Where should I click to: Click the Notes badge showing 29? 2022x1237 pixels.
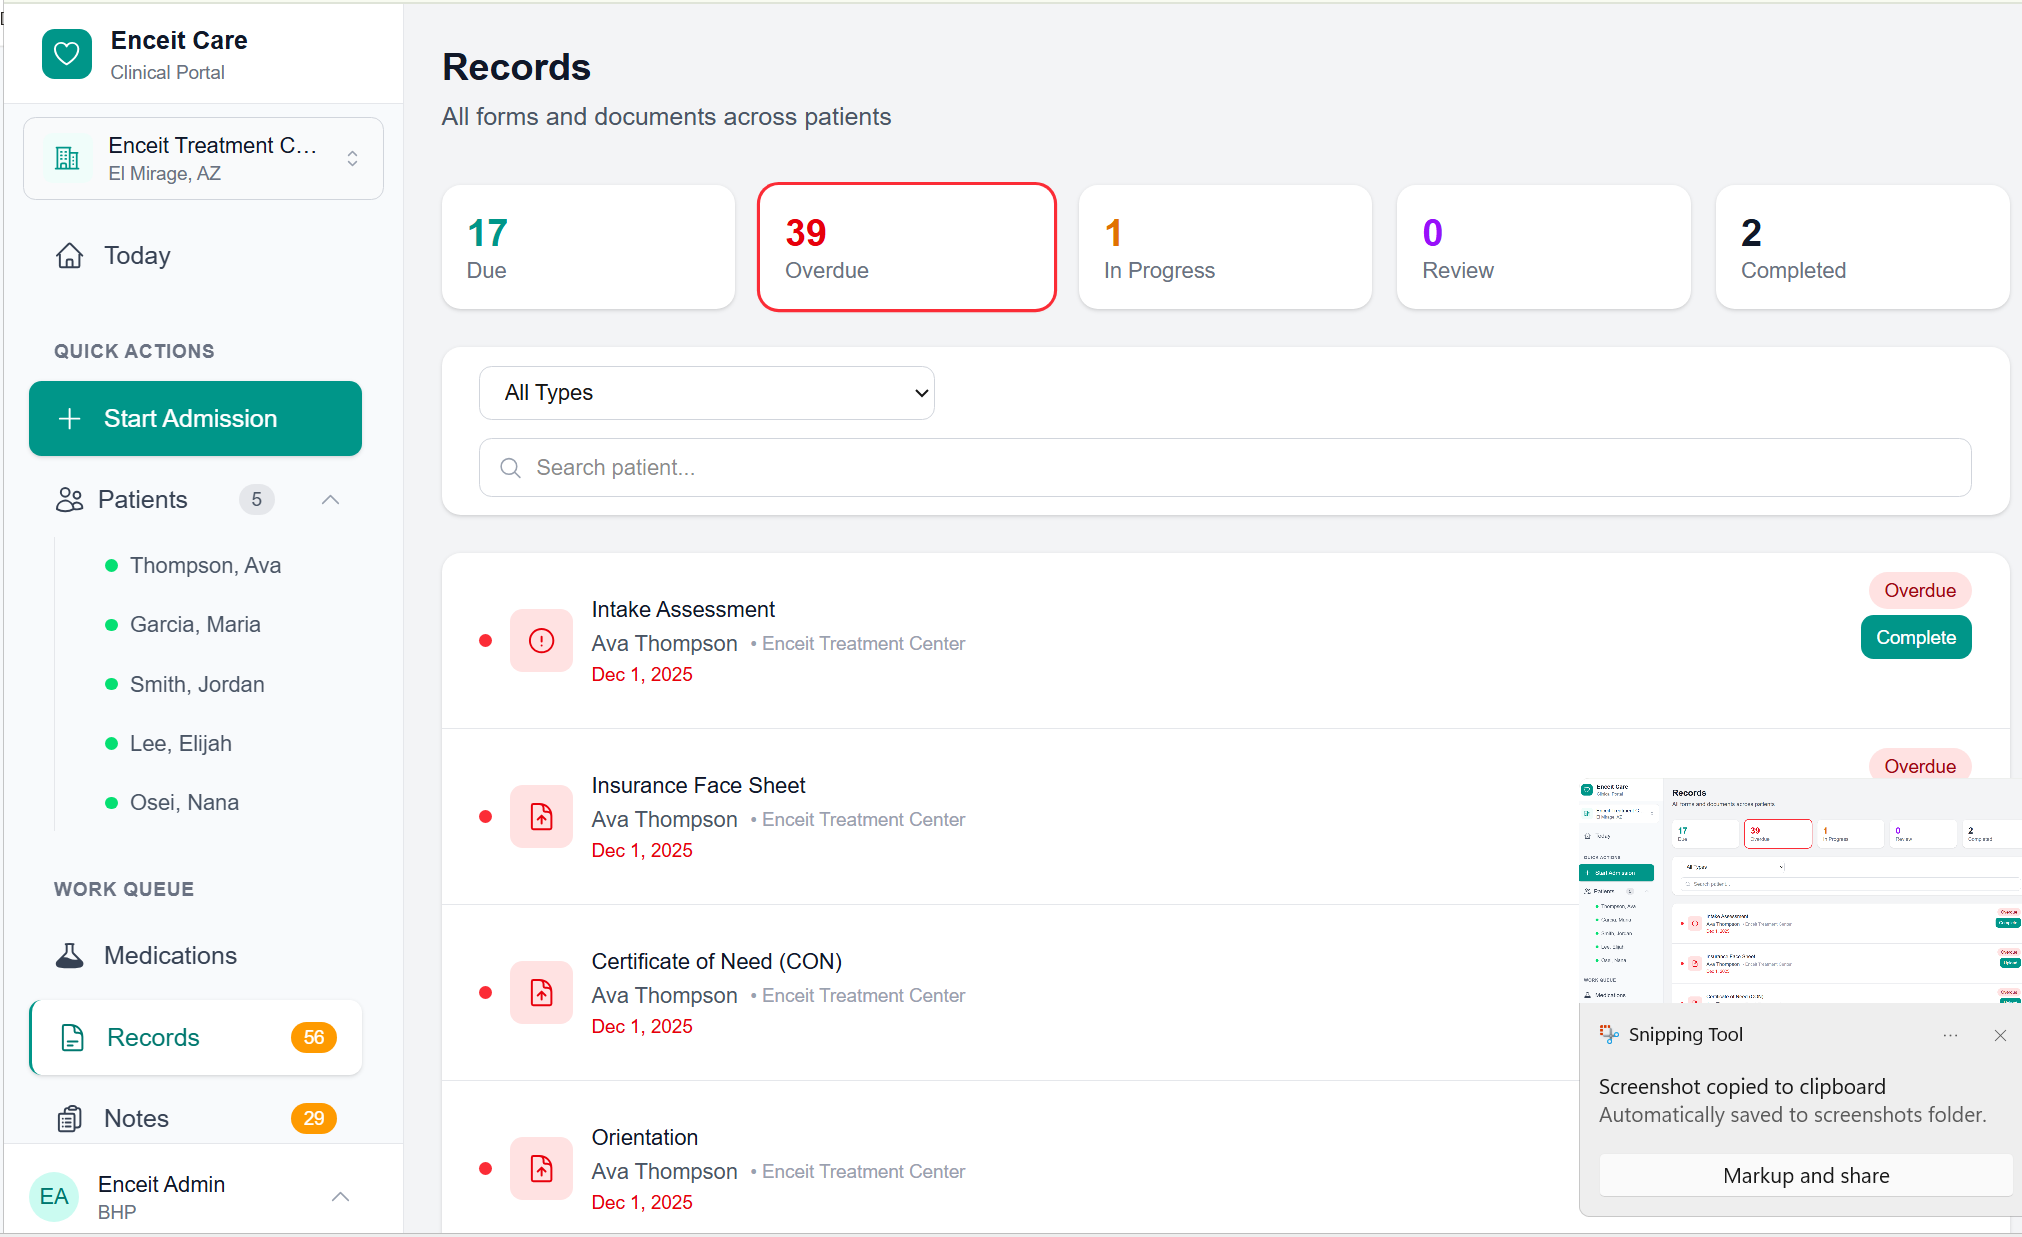point(314,1119)
